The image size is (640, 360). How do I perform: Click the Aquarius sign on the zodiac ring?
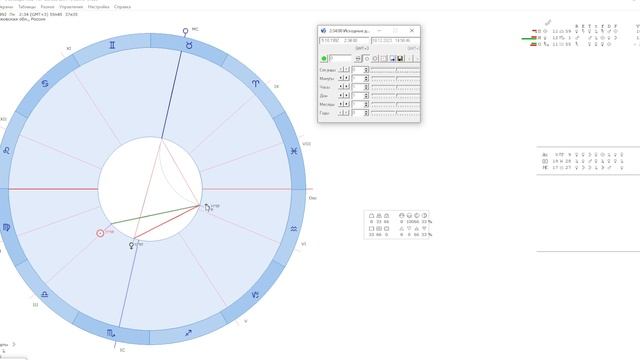(294, 229)
